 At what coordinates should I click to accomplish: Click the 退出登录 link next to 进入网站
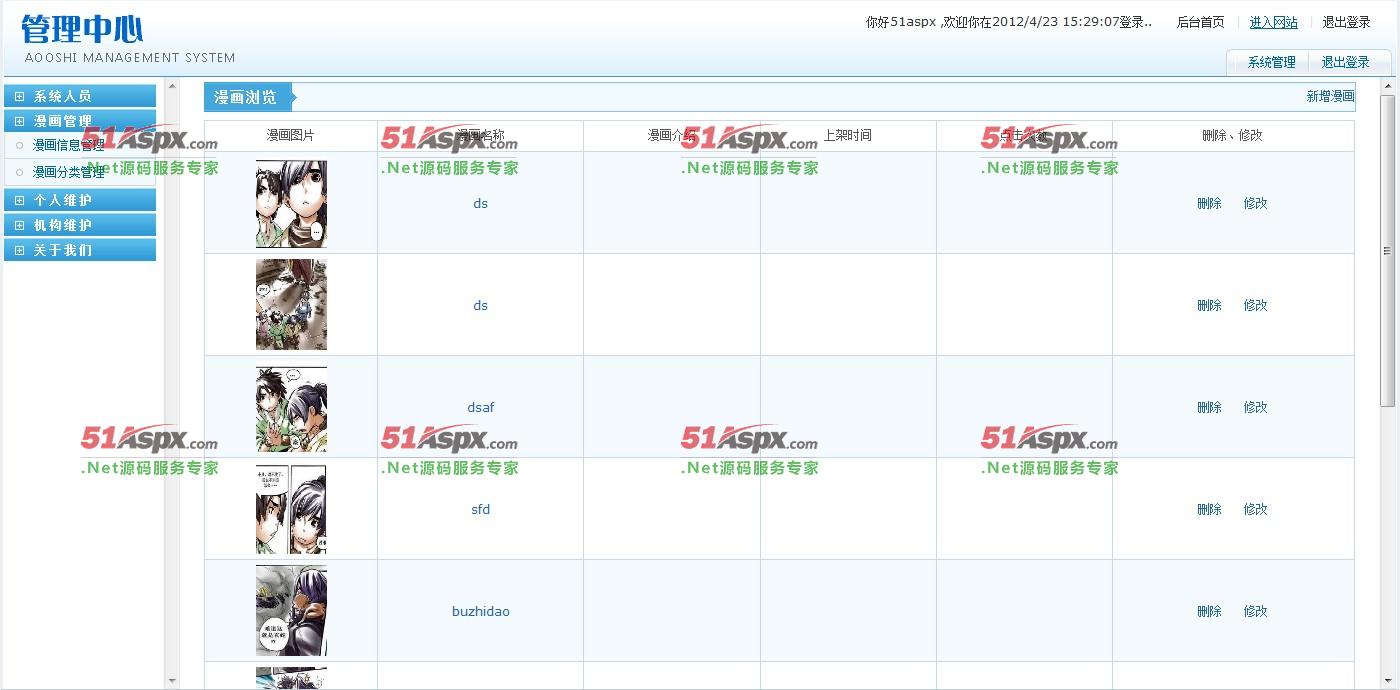(x=1346, y=22)
